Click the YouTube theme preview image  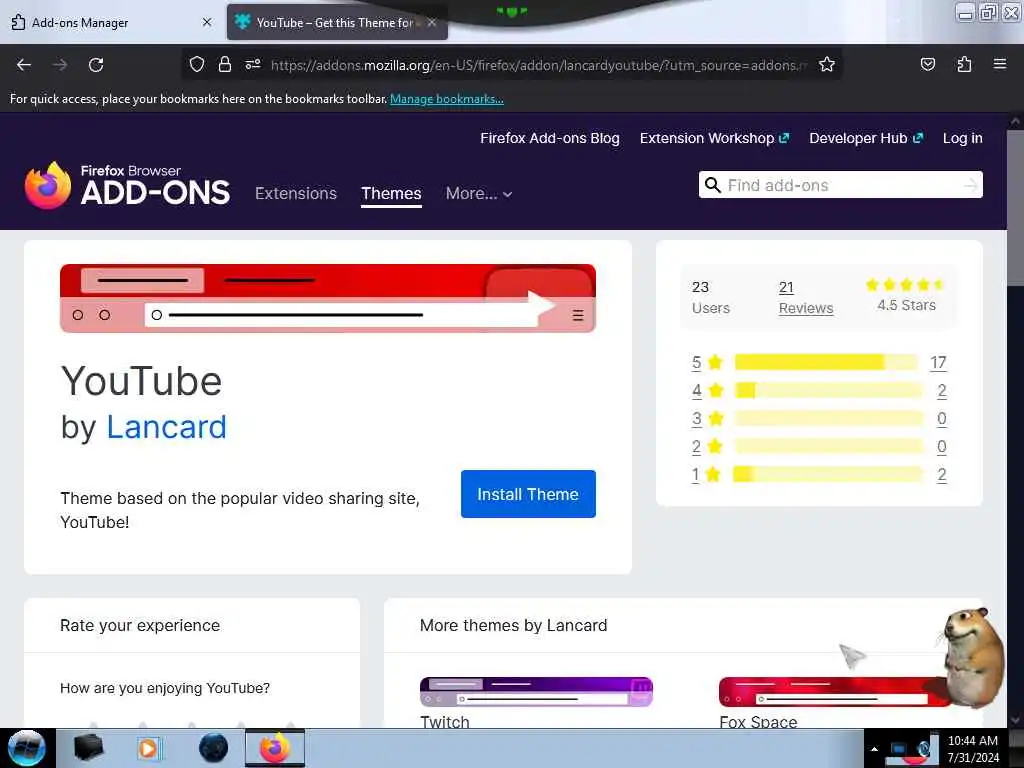pyautogui.click(x=328, y=298)
